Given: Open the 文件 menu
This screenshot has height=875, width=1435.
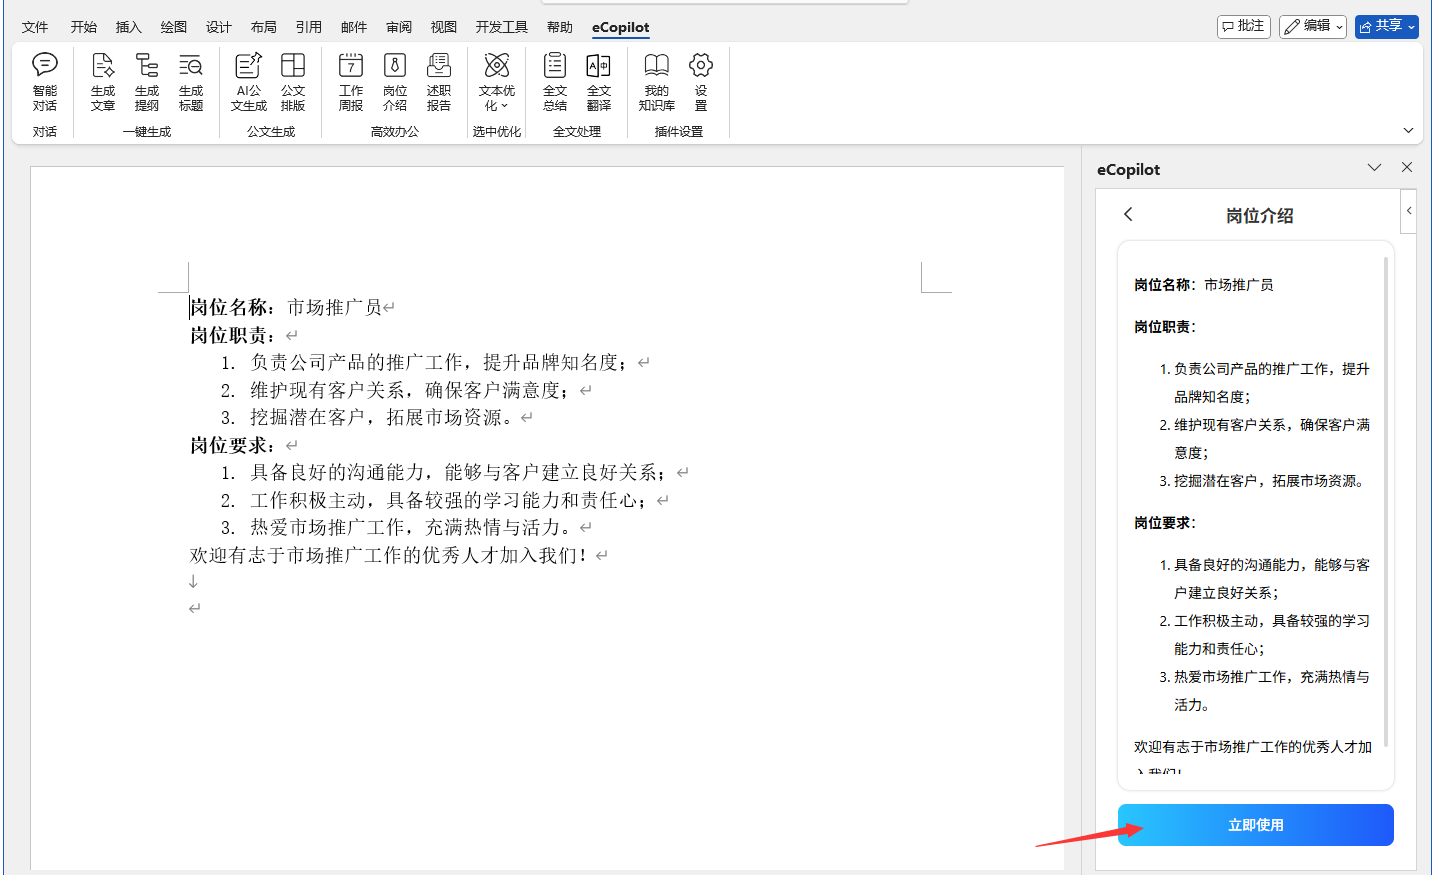Looking at the screenshot, I should [x=35, y=27].
